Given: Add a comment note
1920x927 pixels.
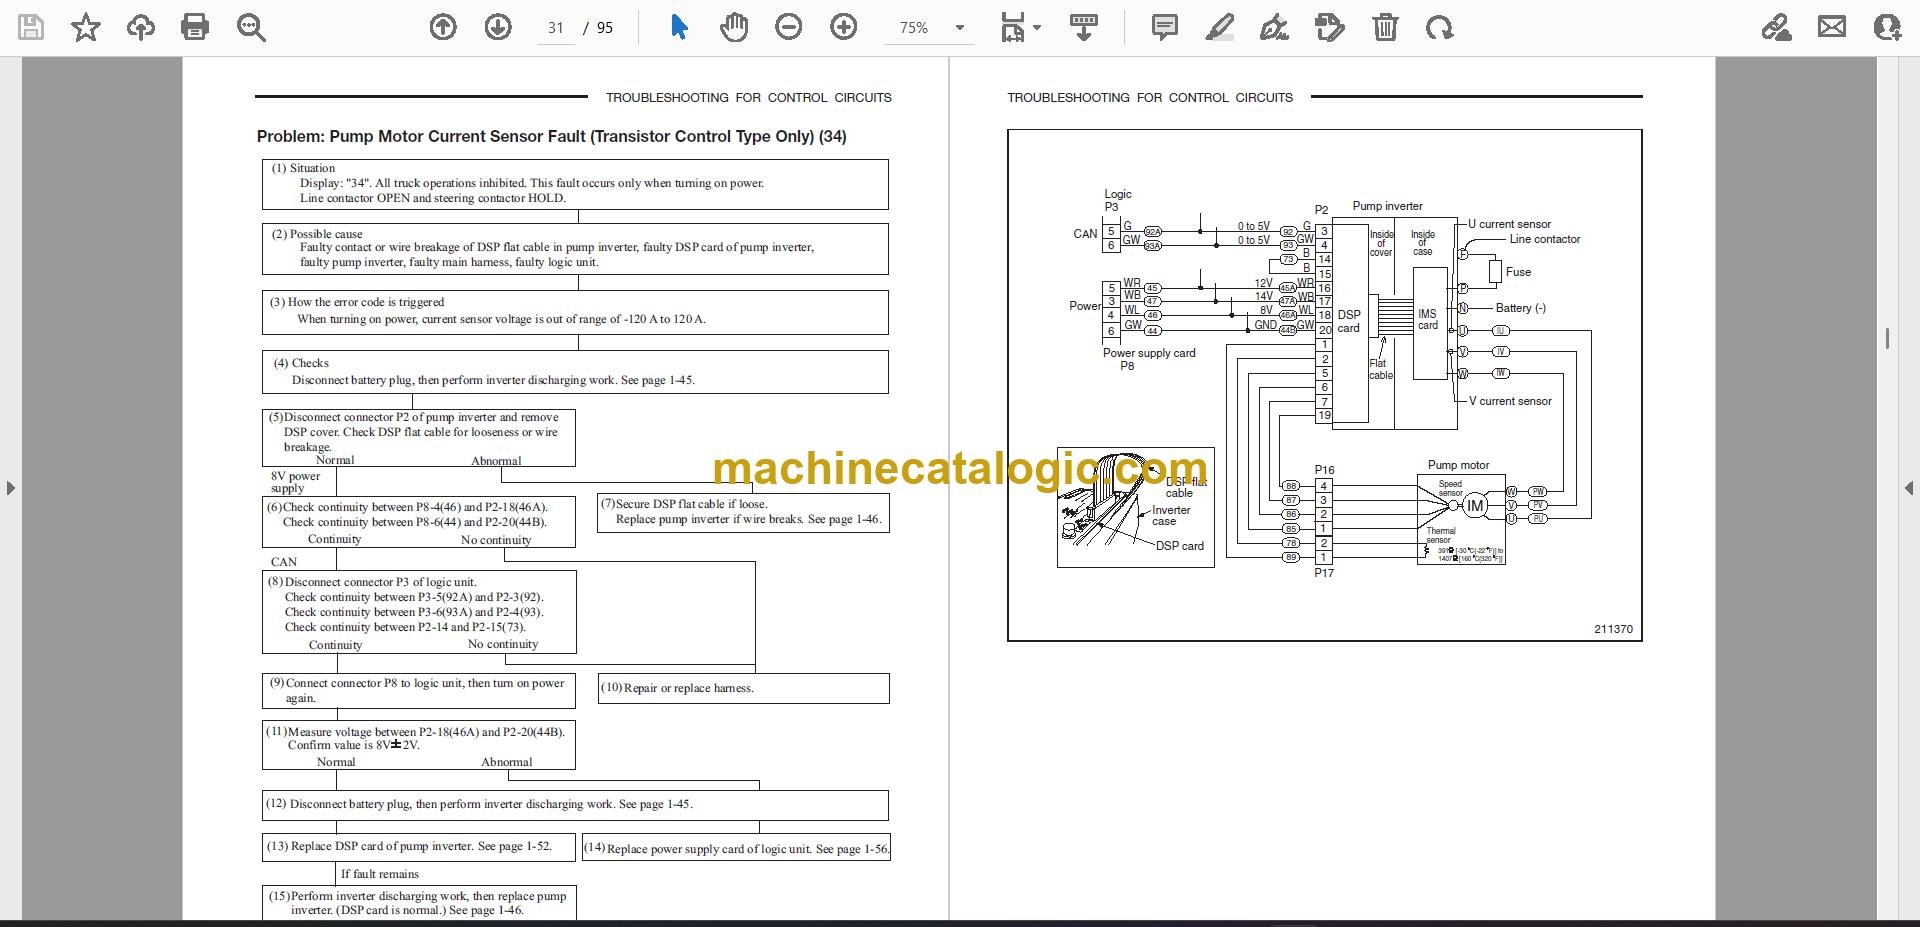Looking at the screenshot, I should point(1165,27).
